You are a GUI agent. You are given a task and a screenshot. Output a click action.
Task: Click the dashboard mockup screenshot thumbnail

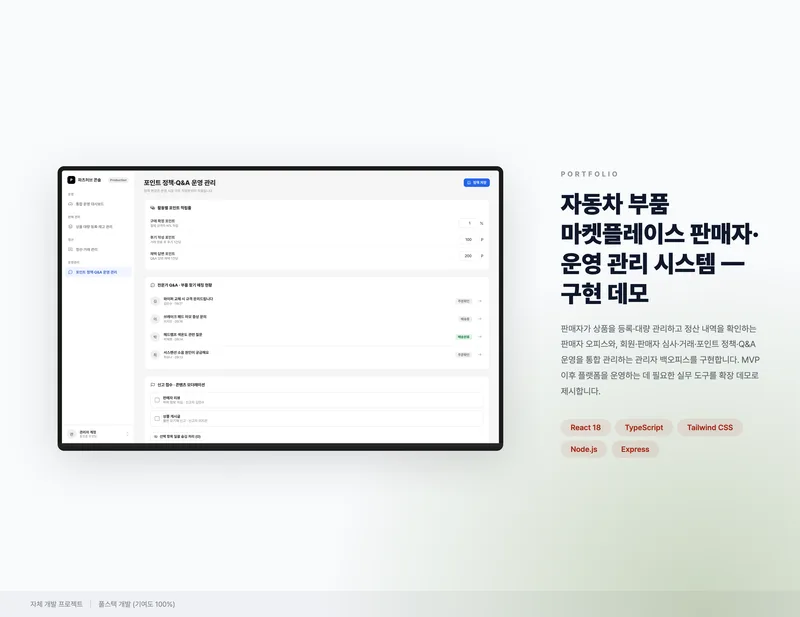(280, 308)
